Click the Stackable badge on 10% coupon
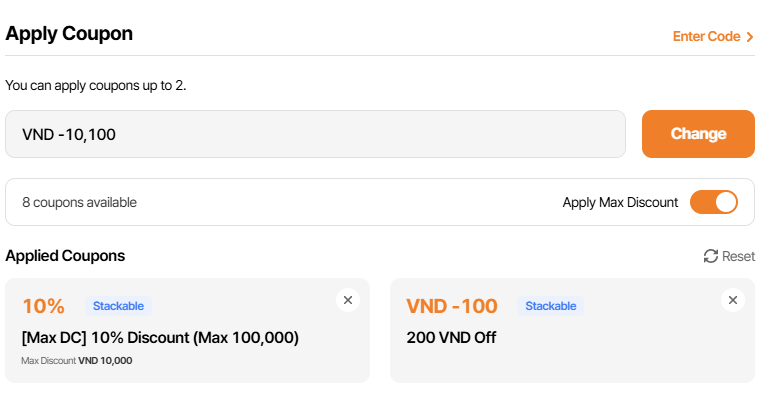Viewport: 774px width, 404px height. (x=119, y=306)
